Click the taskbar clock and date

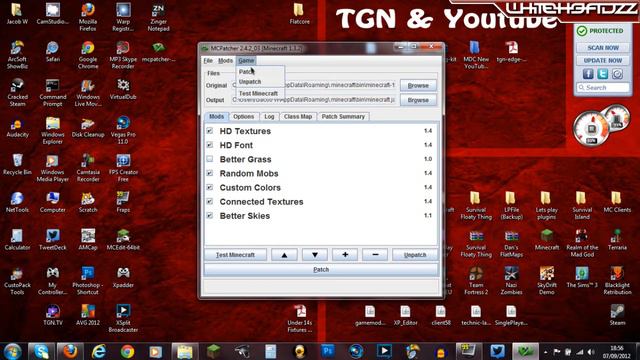coord(617,351)
